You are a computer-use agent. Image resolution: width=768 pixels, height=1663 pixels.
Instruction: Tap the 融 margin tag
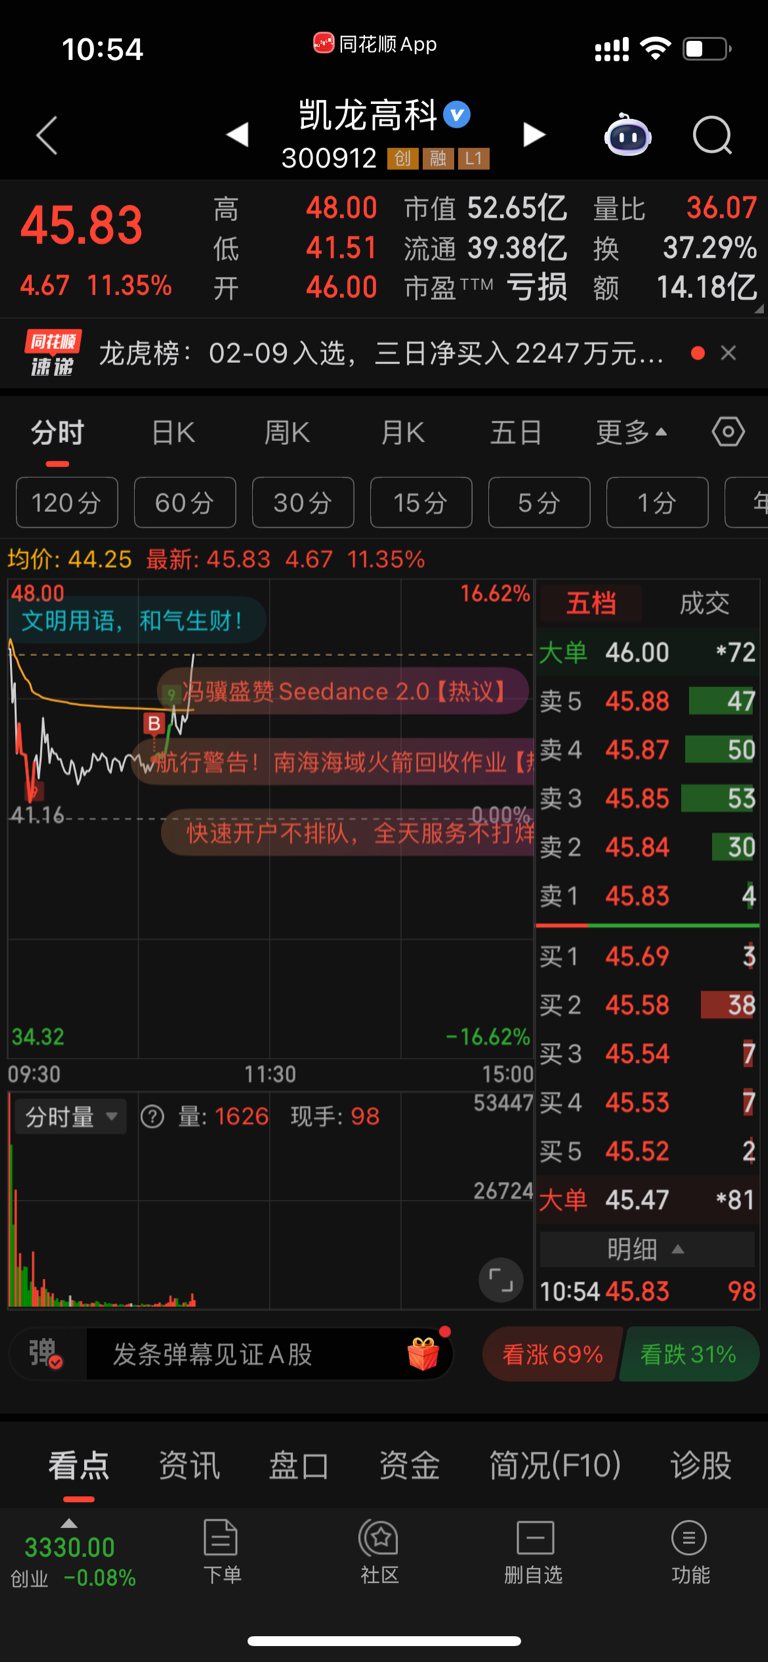point(438,158)
